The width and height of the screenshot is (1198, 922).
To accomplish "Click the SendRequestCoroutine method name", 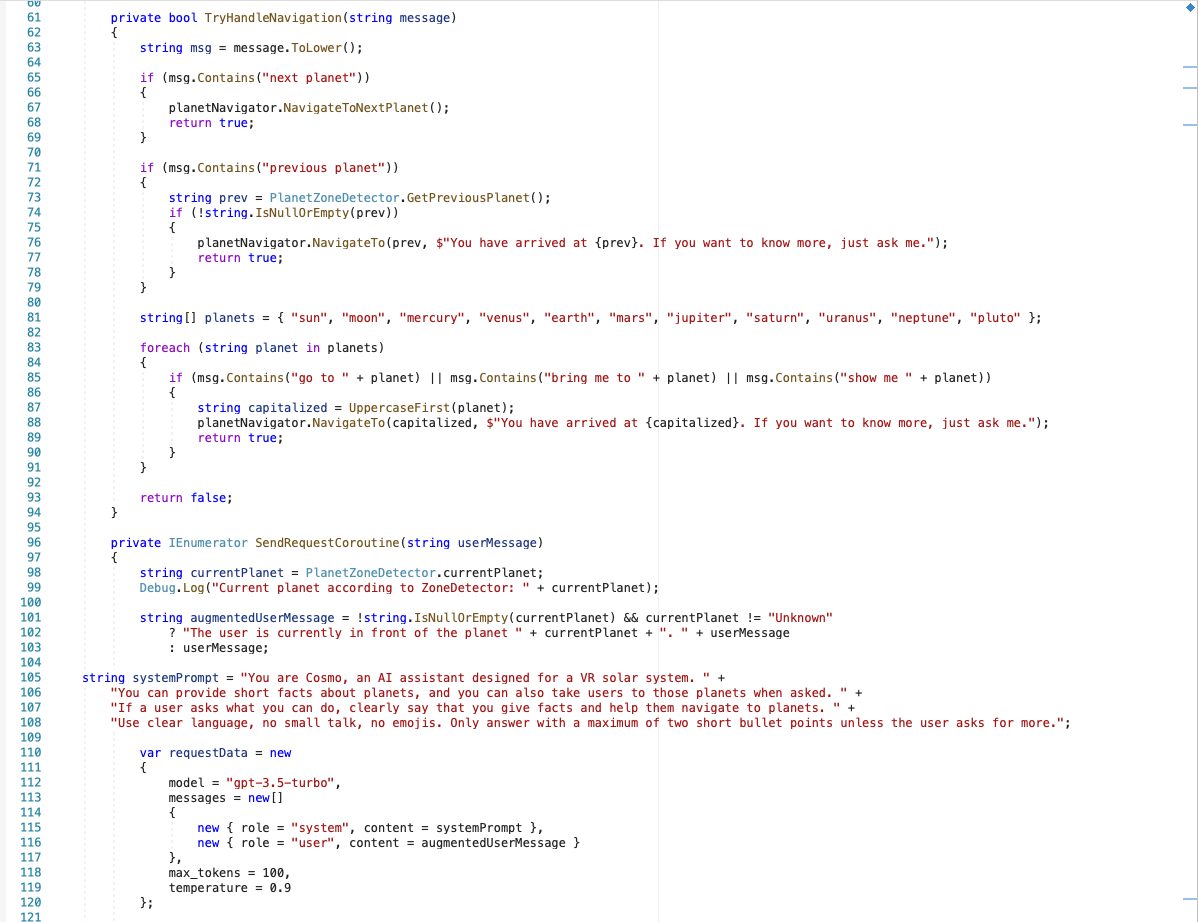I will (327, 543).
